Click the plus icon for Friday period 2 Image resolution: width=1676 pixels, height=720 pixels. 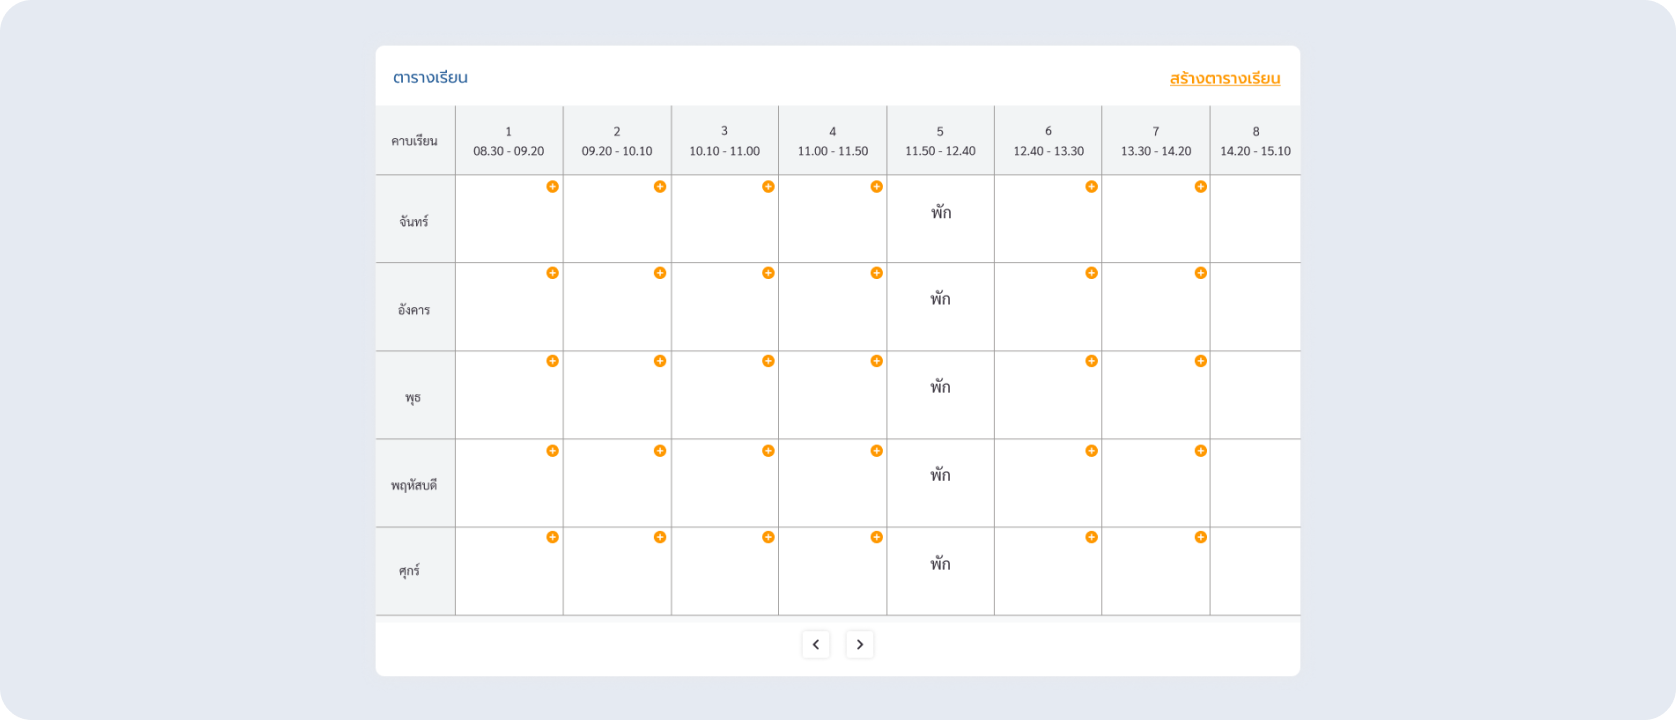(x=660, y=537)
